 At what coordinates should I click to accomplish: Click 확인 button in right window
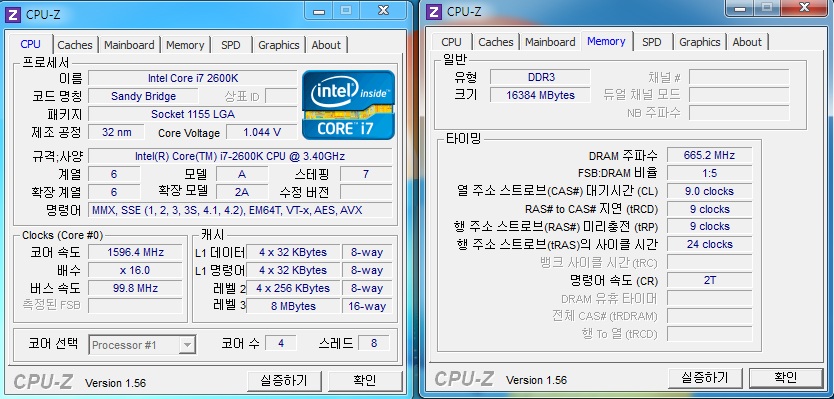tap(786, 378)
